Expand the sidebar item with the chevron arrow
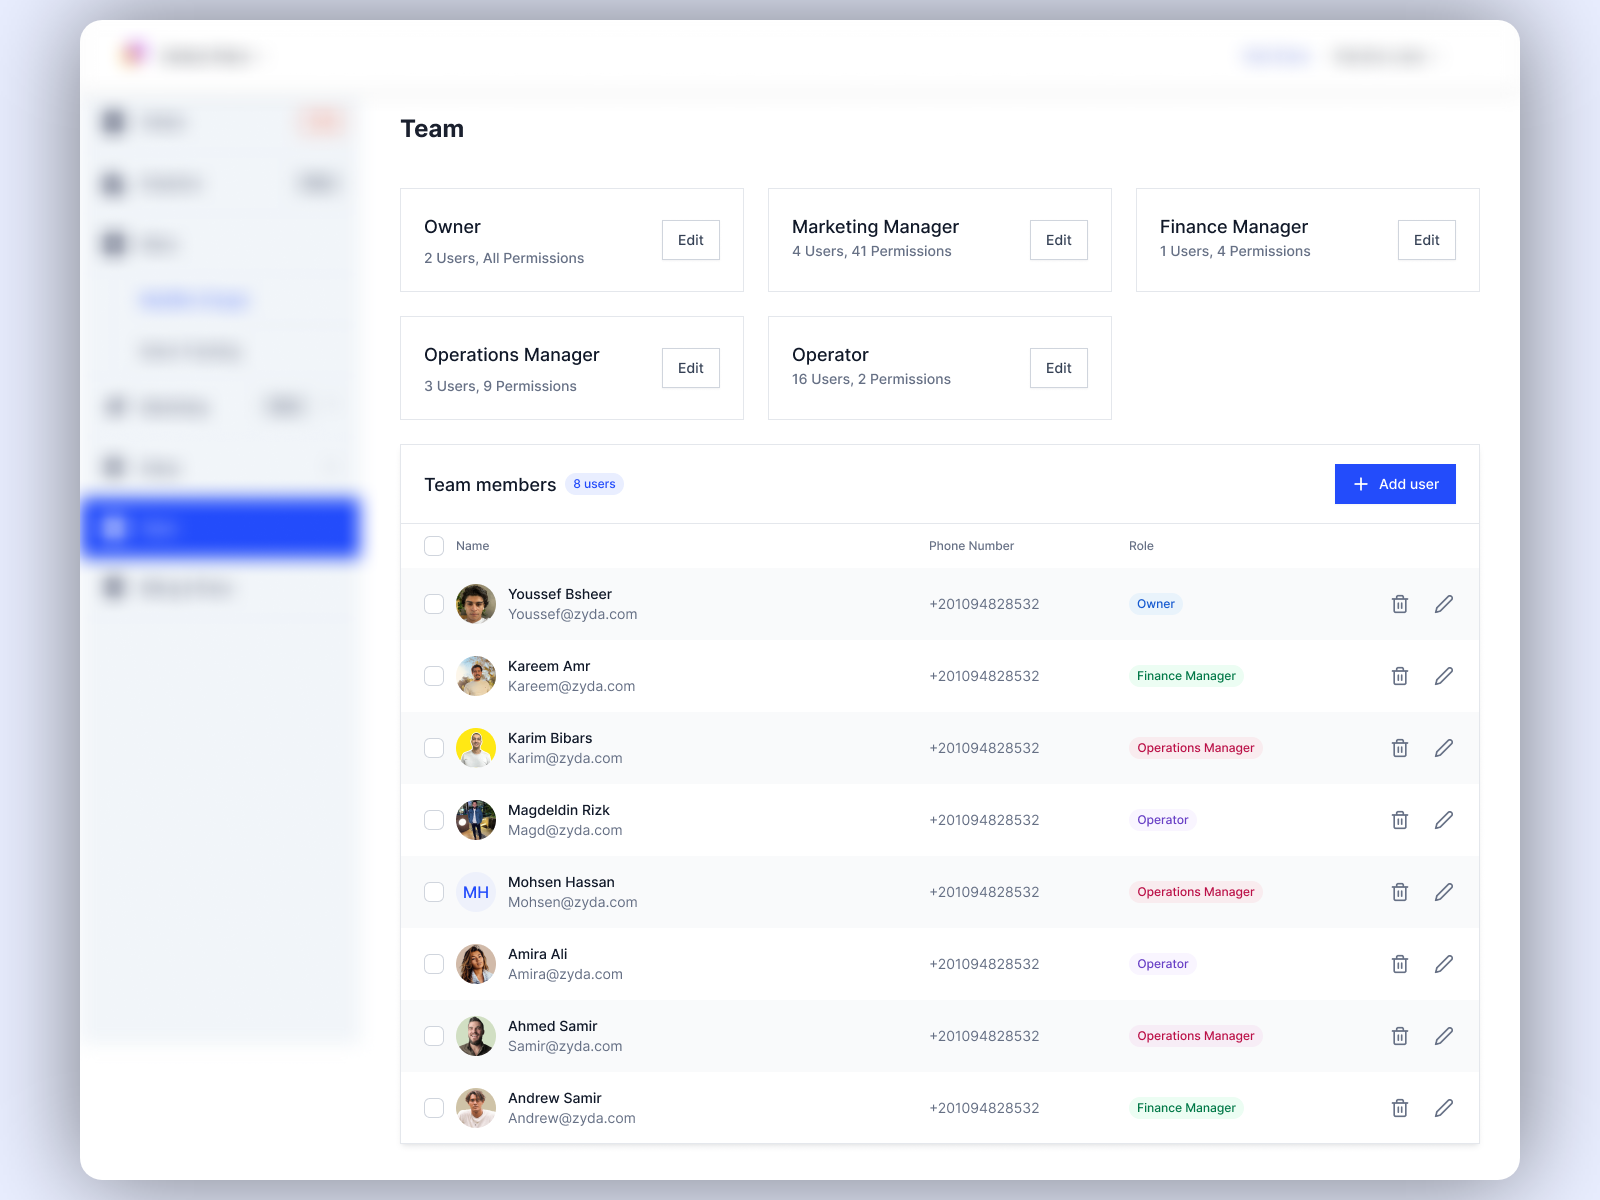 (x=334, y=467)
